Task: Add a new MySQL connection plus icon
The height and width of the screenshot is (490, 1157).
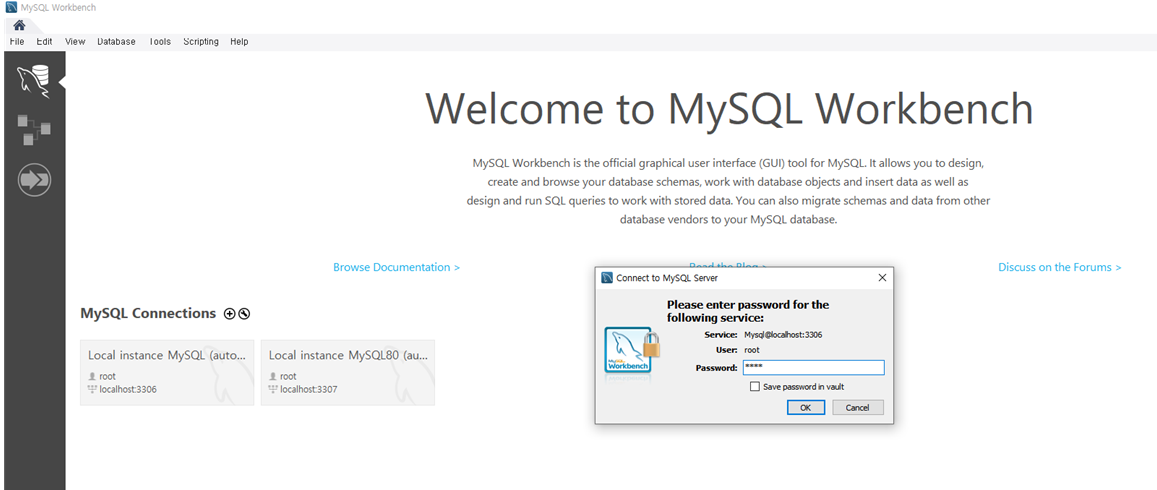Action: point(229,314)
